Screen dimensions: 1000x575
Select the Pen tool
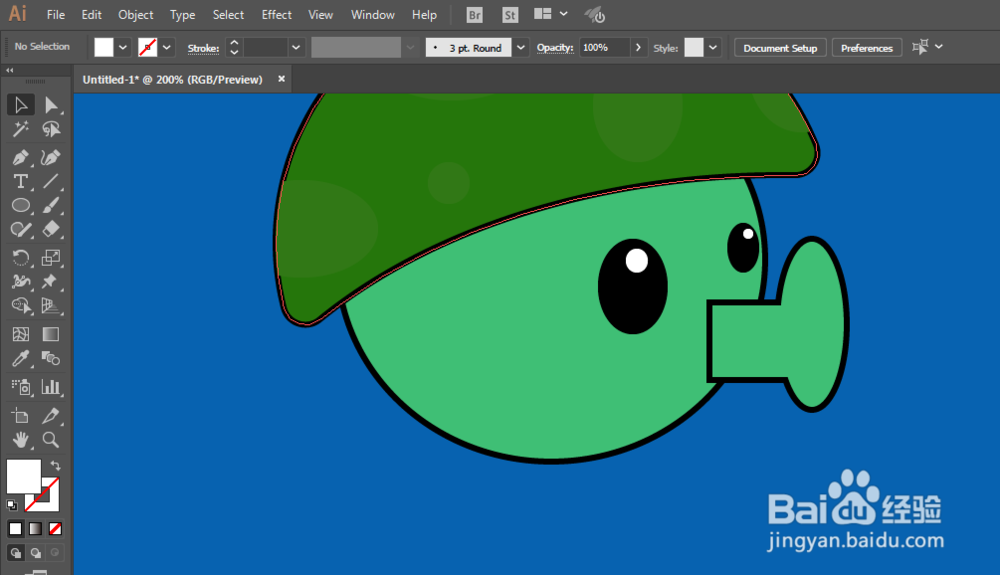click(x=20, y=157)
